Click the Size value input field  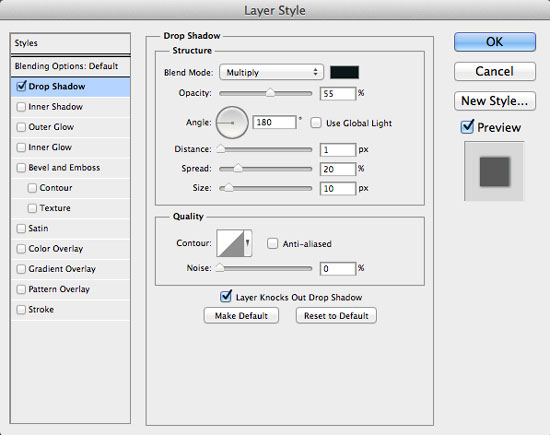337,189
